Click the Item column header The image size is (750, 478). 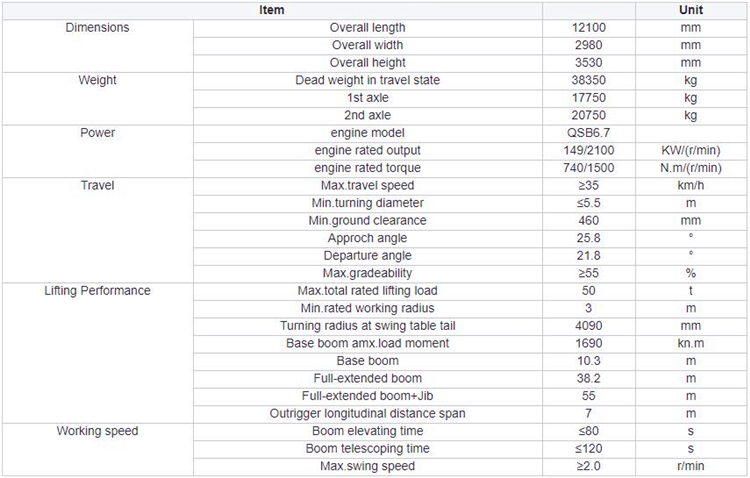point(272,10)
